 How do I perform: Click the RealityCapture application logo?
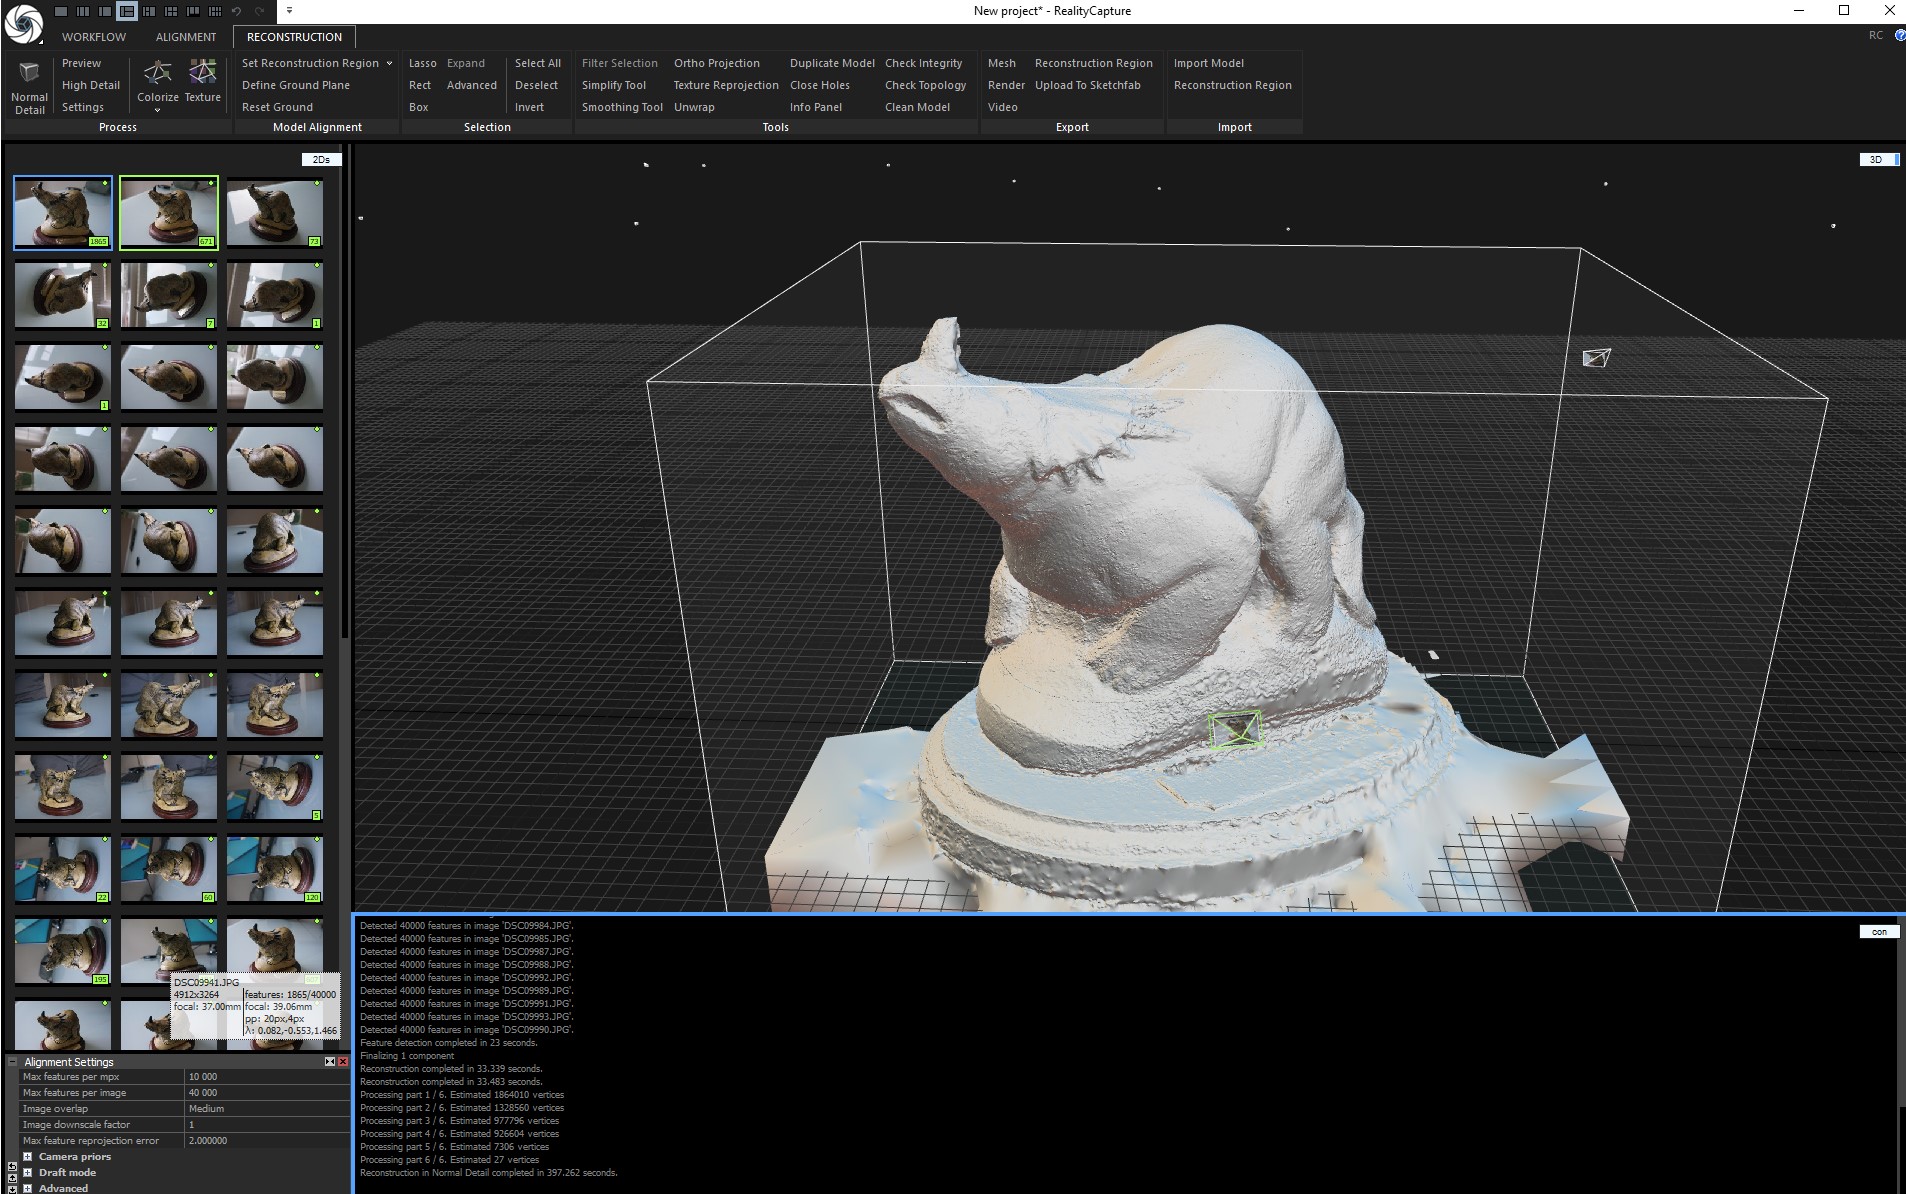pos(23,24)
